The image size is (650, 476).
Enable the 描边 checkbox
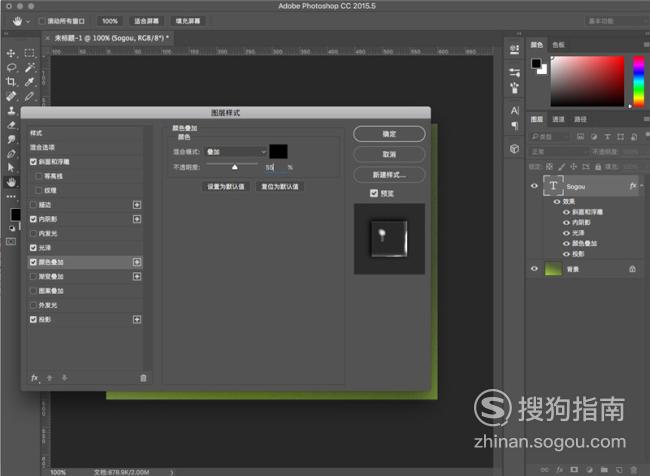point(33,205)
